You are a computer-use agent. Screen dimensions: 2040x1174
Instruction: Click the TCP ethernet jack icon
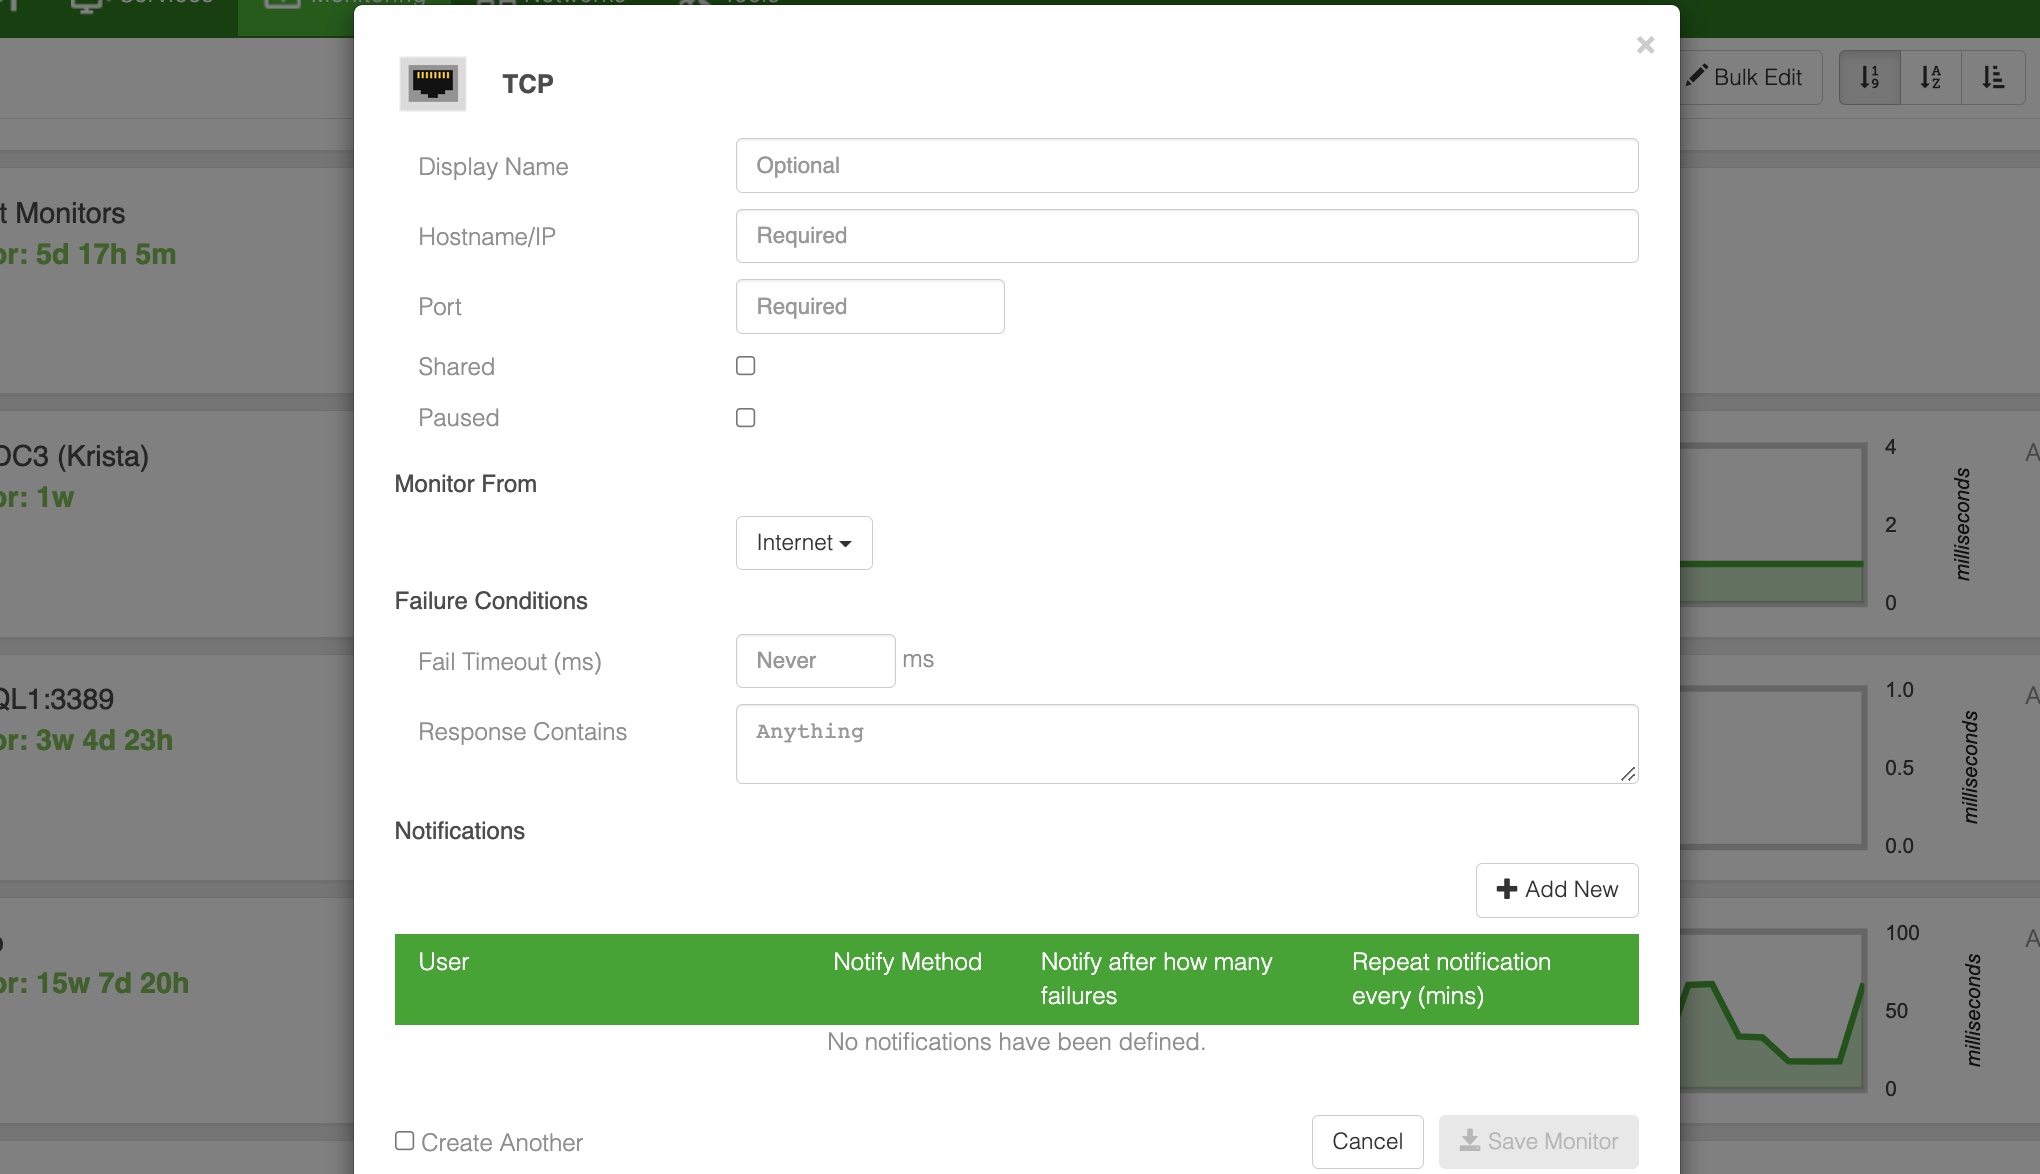[x=432, y=83]
